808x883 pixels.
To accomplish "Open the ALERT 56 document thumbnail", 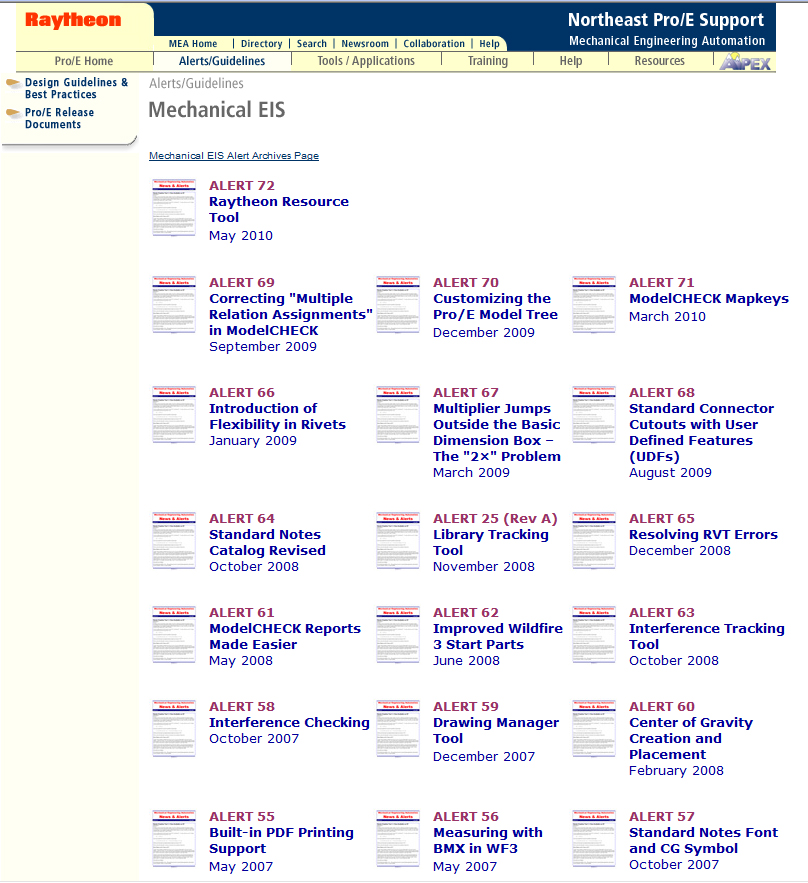I will coord(398,839).
